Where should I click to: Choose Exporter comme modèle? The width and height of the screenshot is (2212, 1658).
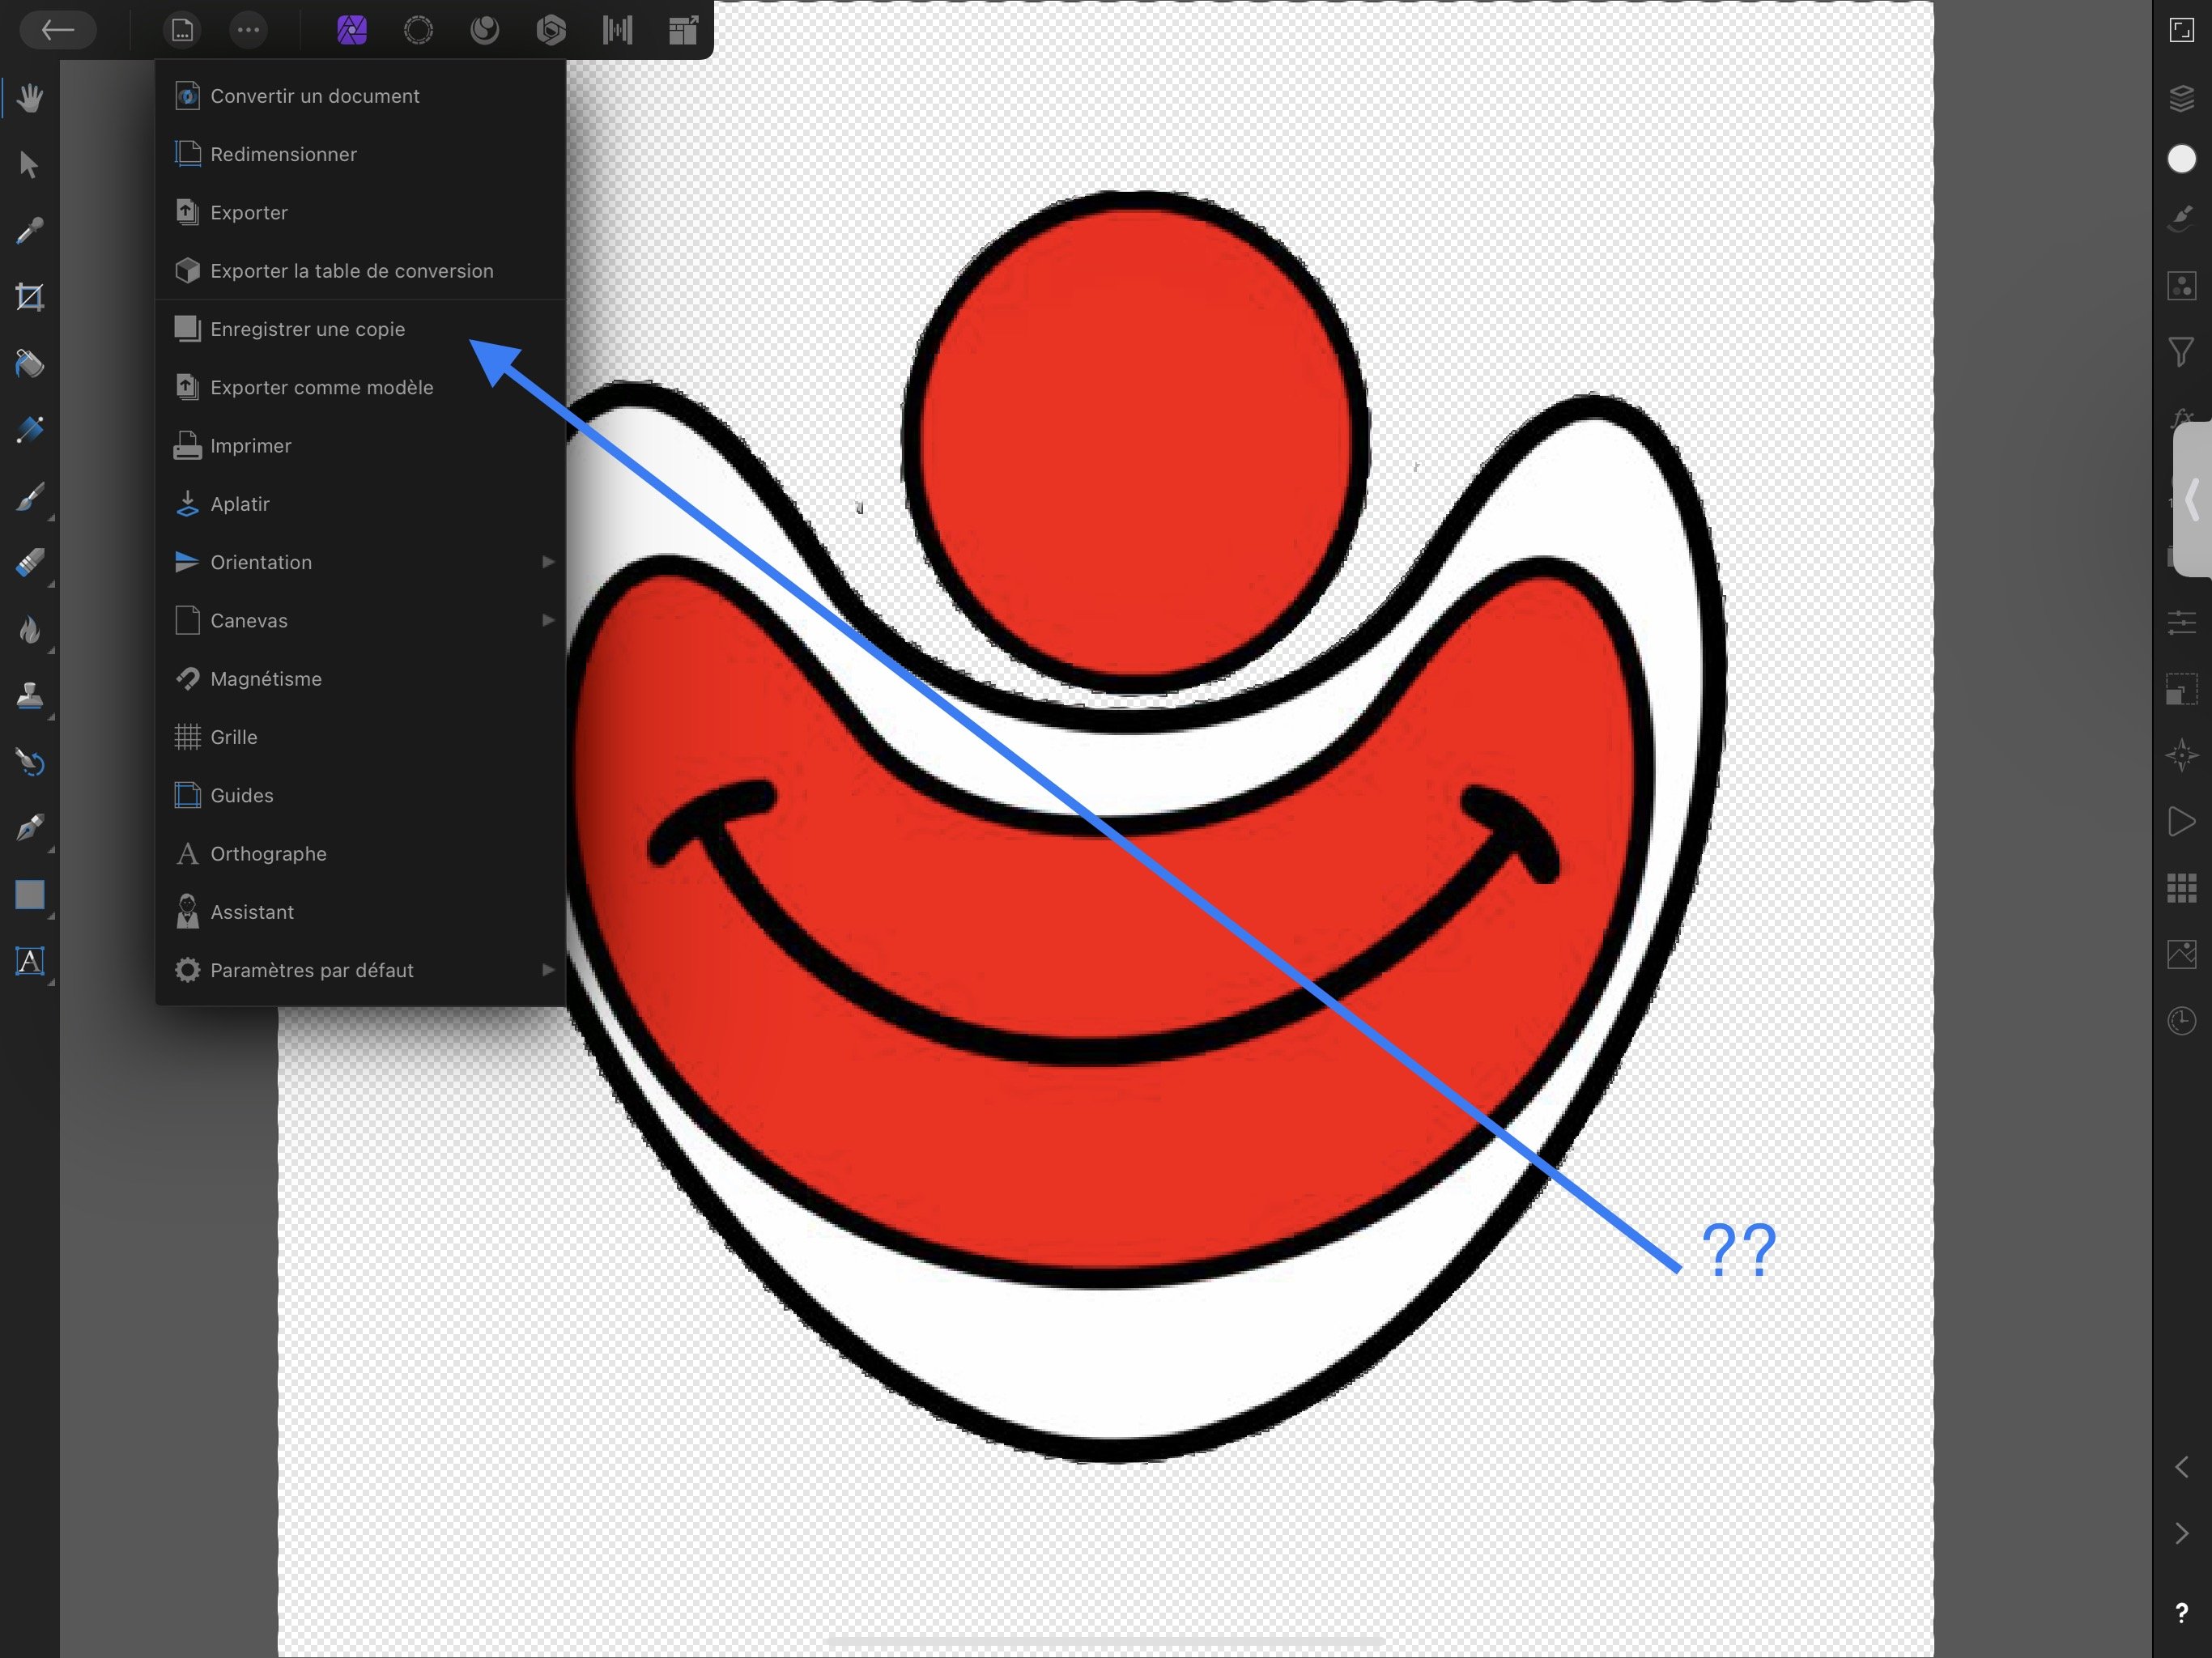tap(361, 387)
